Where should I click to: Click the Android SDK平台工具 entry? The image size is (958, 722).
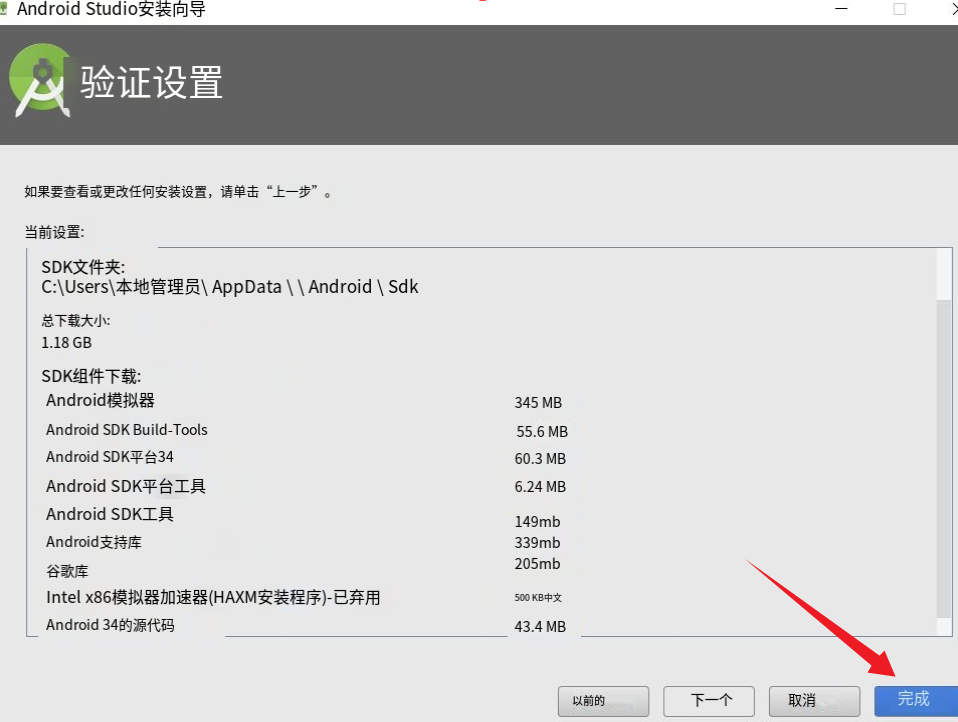[126, 486]
